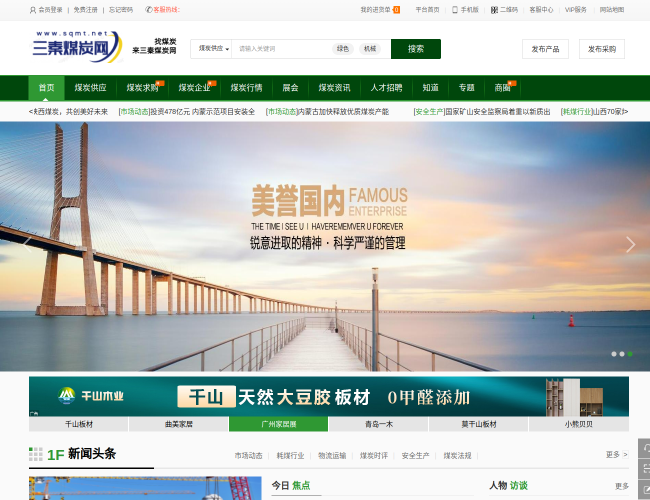Go to next banner slide arrow

(x=630, y=245)
